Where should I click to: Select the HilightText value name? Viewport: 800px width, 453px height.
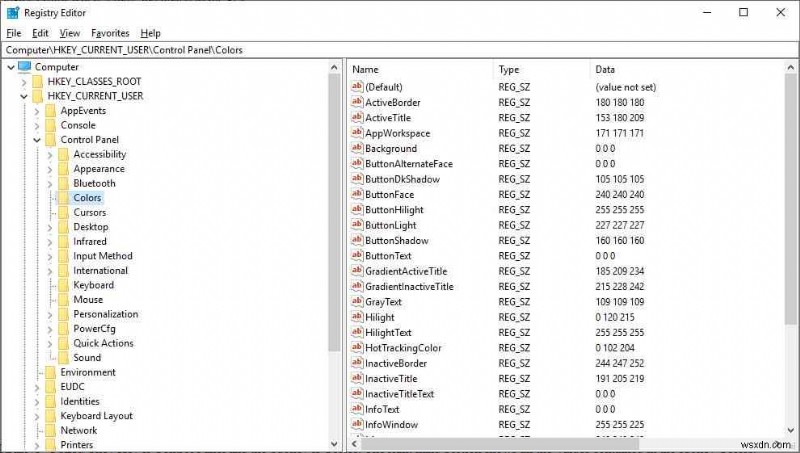[388, 333]
